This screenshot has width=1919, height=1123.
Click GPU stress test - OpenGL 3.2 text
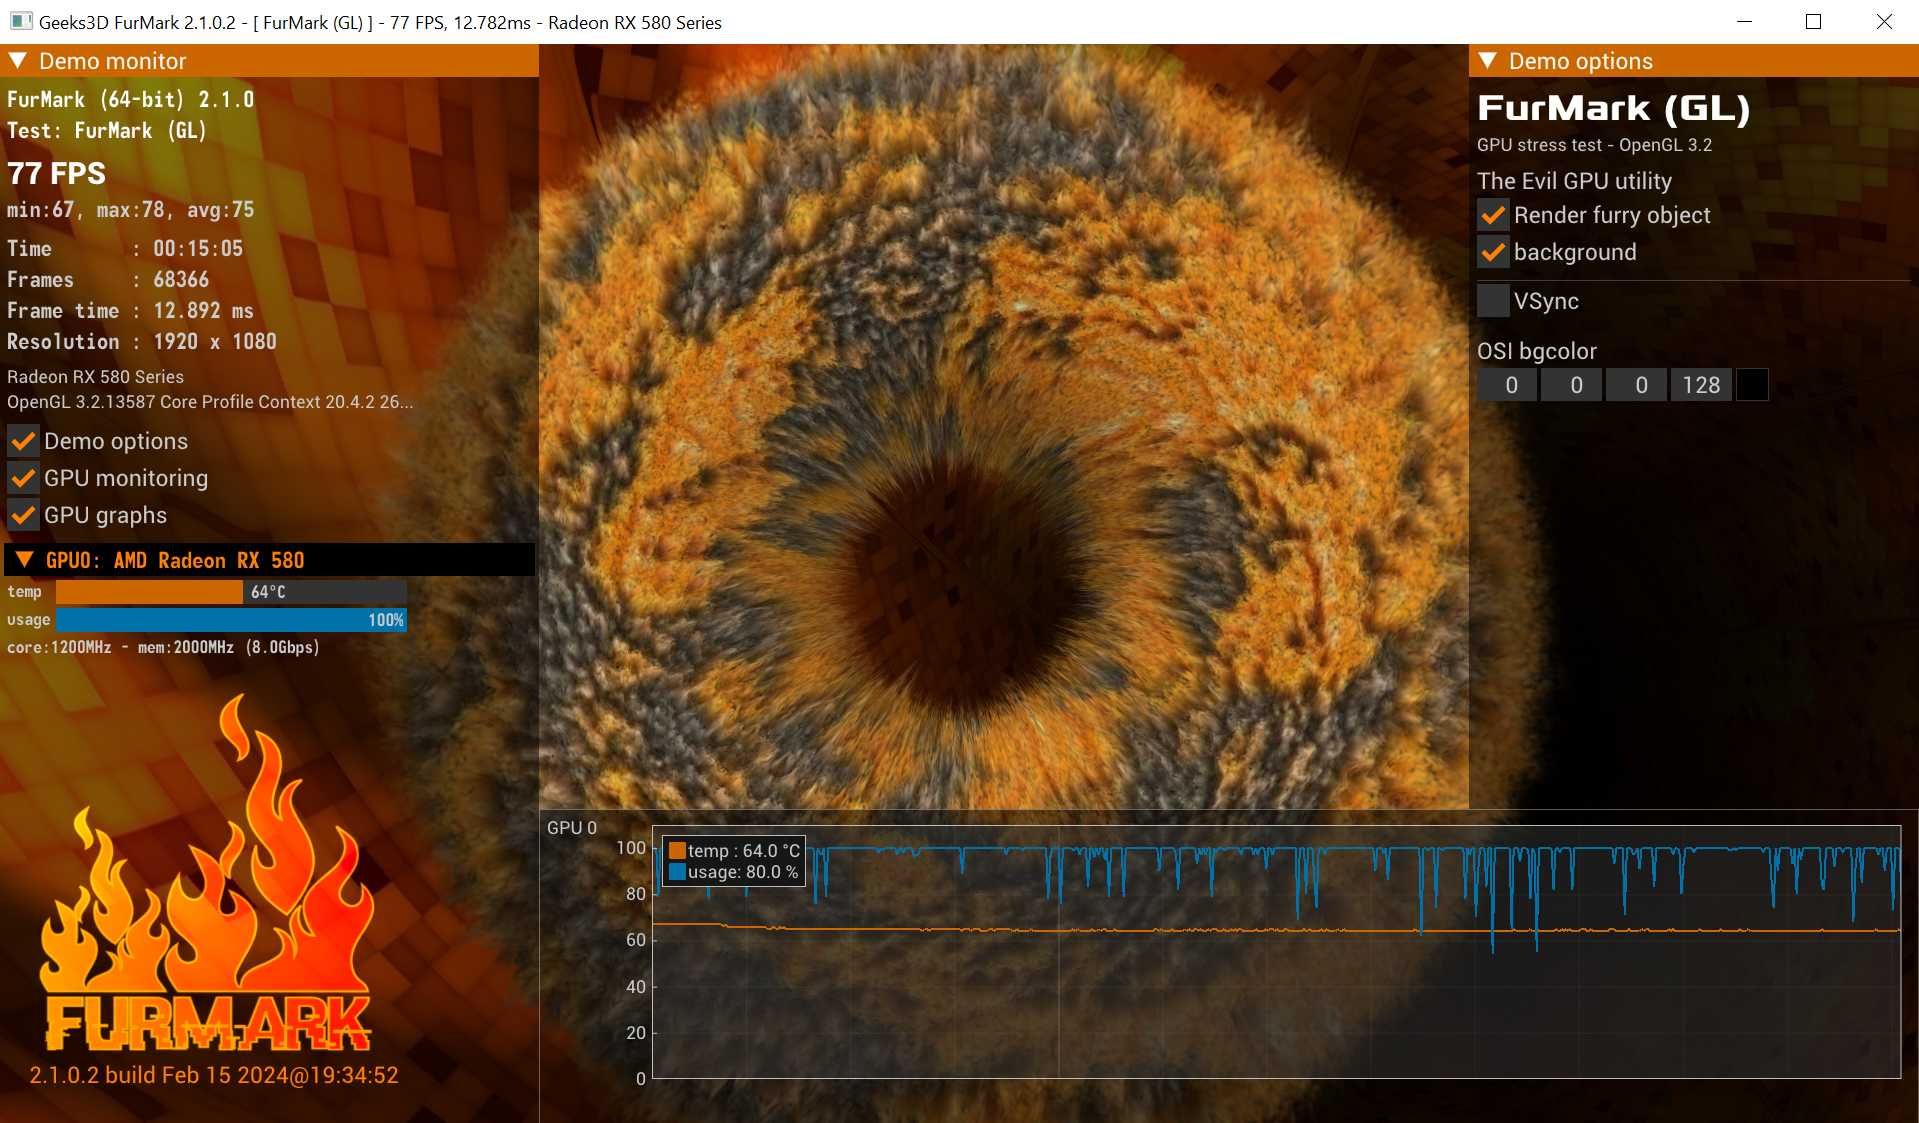(1594, 145)
